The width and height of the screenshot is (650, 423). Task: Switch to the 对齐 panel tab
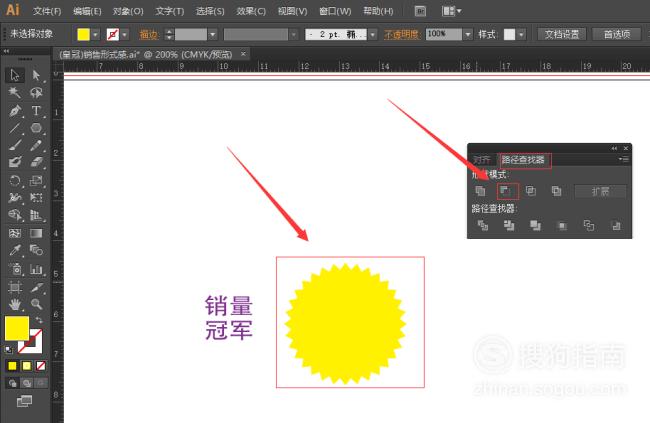pos(482,160)
